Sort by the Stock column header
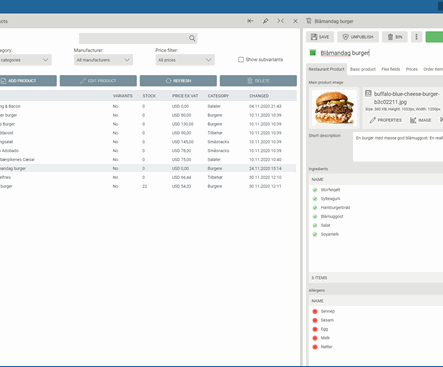This screenshot has height=367, width=443. (149, 96)
